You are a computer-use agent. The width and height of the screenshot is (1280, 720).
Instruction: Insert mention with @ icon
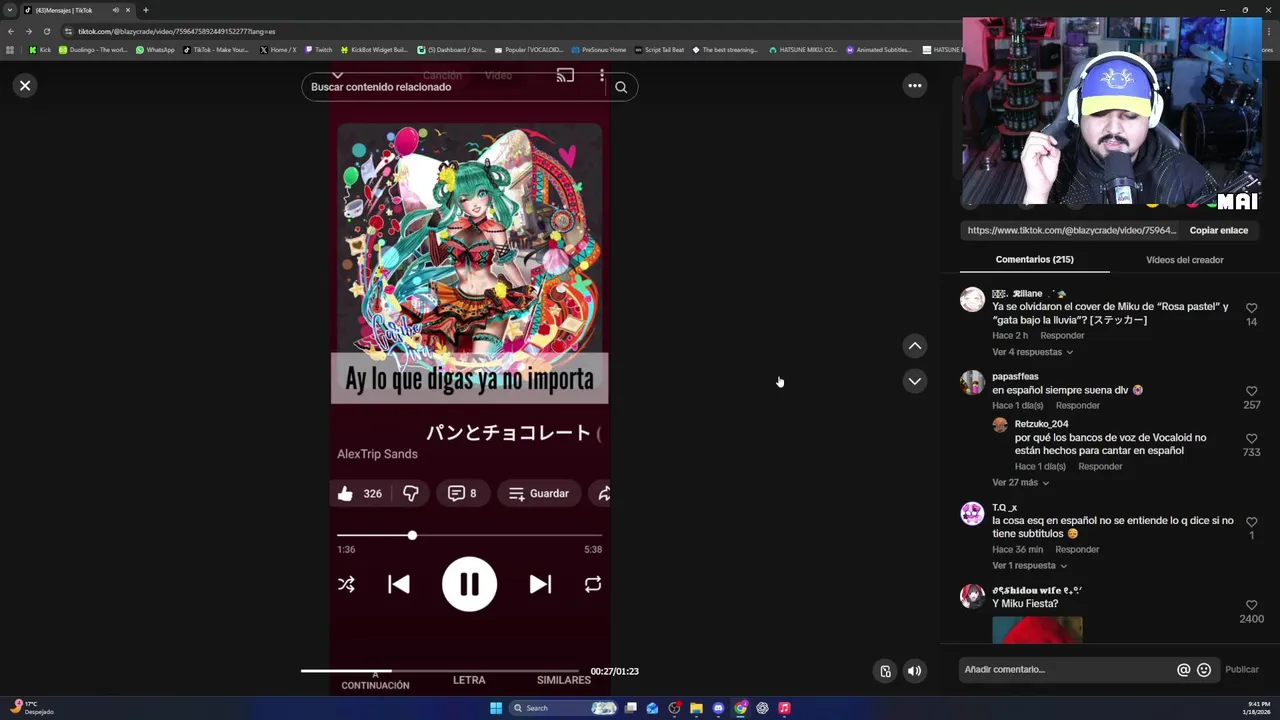1183,670
